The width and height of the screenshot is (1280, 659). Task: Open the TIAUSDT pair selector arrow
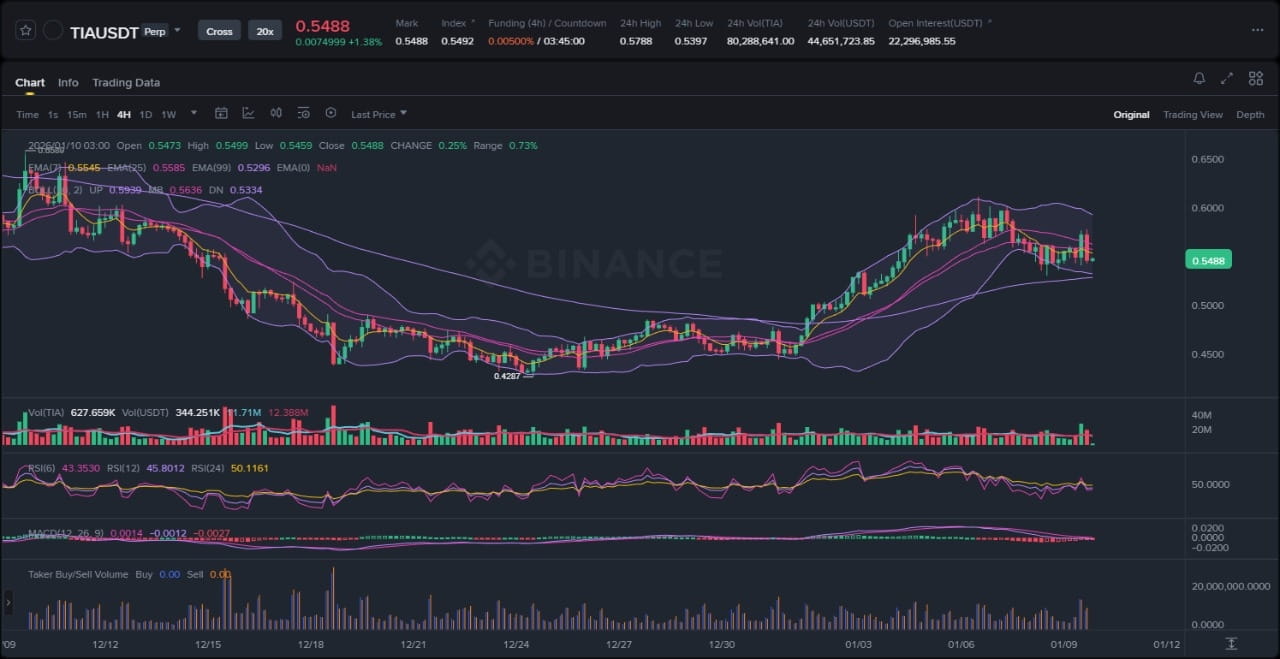(178, 30)
